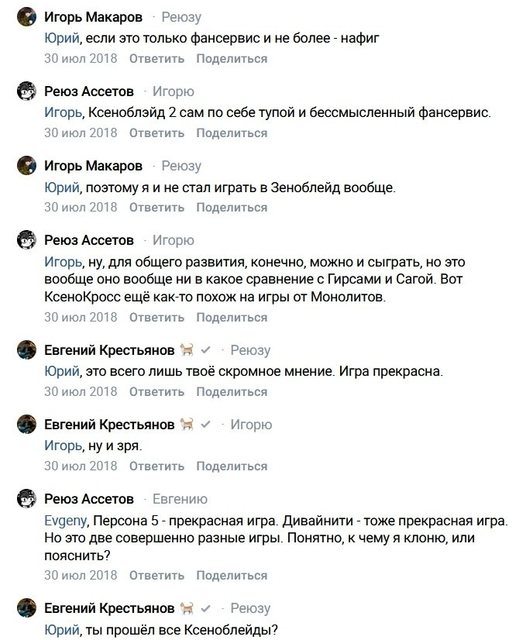The image size is (526, 640).
Task: Open the avatar beside the "для общего развития" comment
Action: [27, 240]
